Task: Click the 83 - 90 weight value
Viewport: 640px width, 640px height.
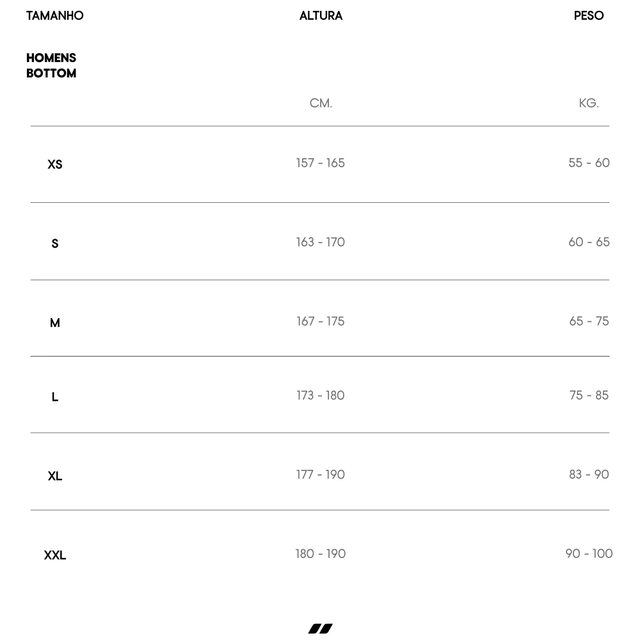Action: [x=589, y=474]
